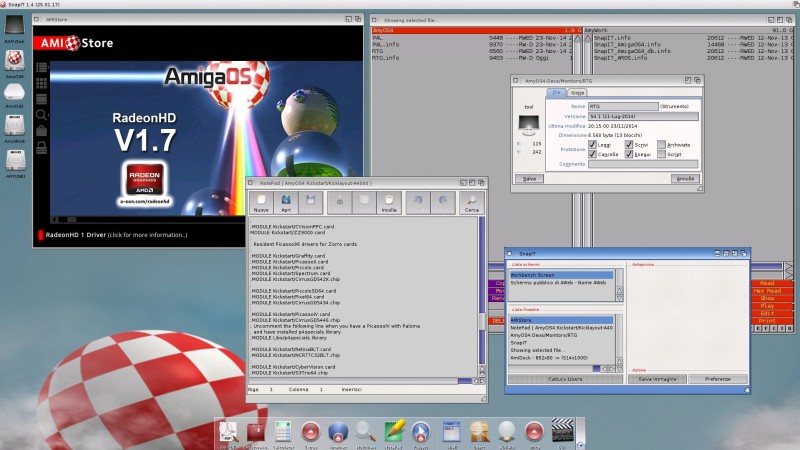The width and height of the screenshot is (800, 450).
Task: Click the AmigaOS RadeonHD V1.7 banner image
Action: [x=206, y=138]
